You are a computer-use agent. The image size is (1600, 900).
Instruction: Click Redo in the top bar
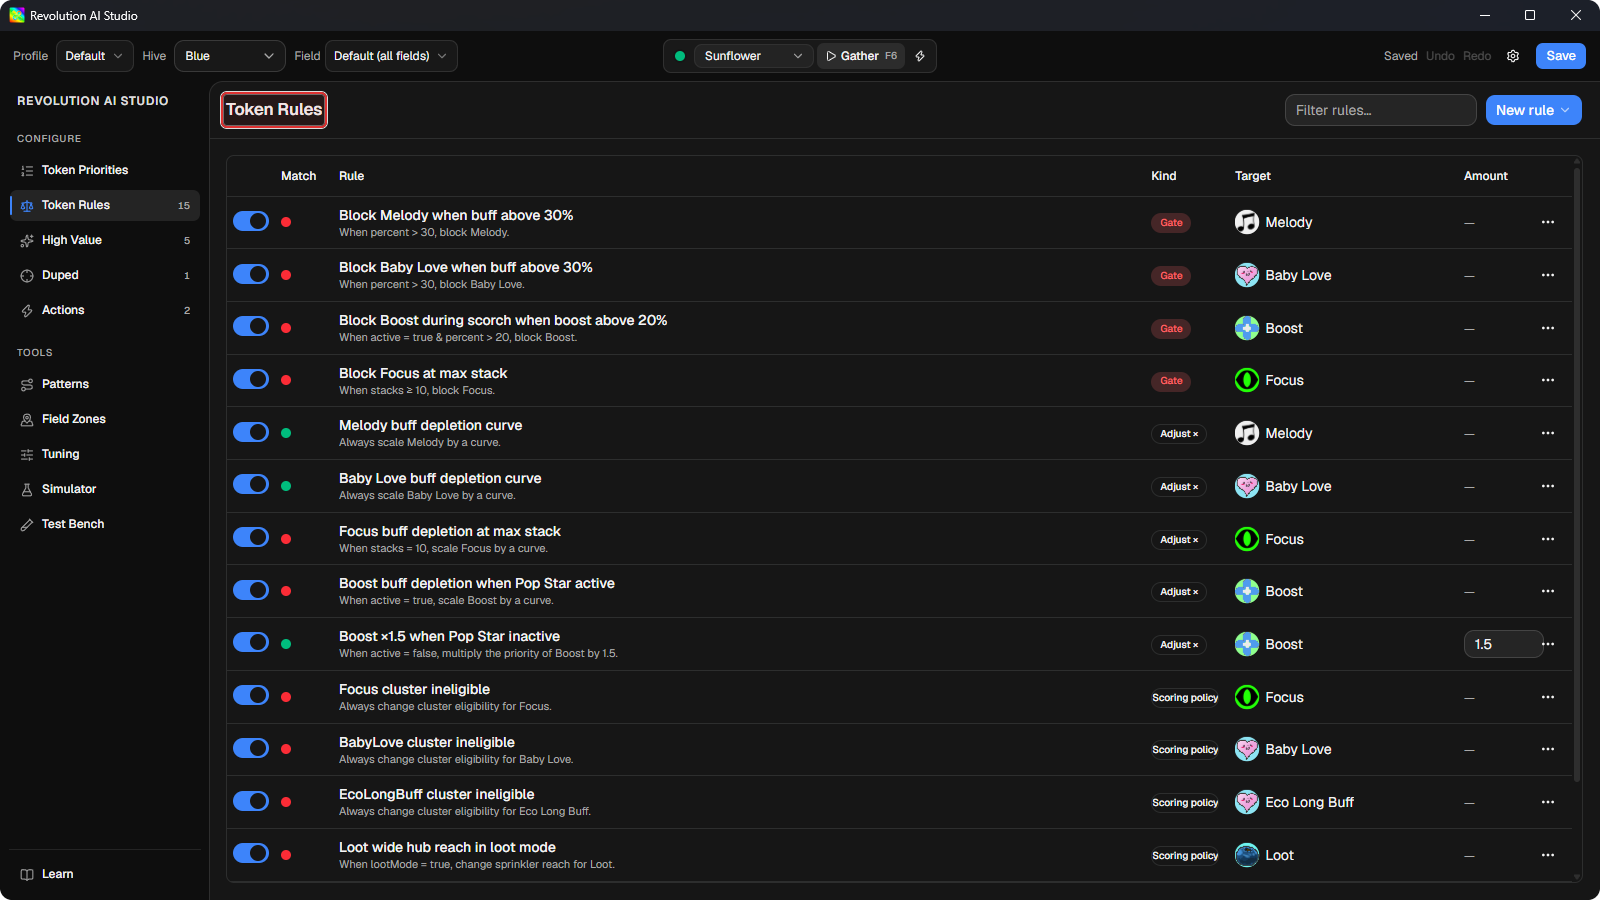[x=1477, y=56]
